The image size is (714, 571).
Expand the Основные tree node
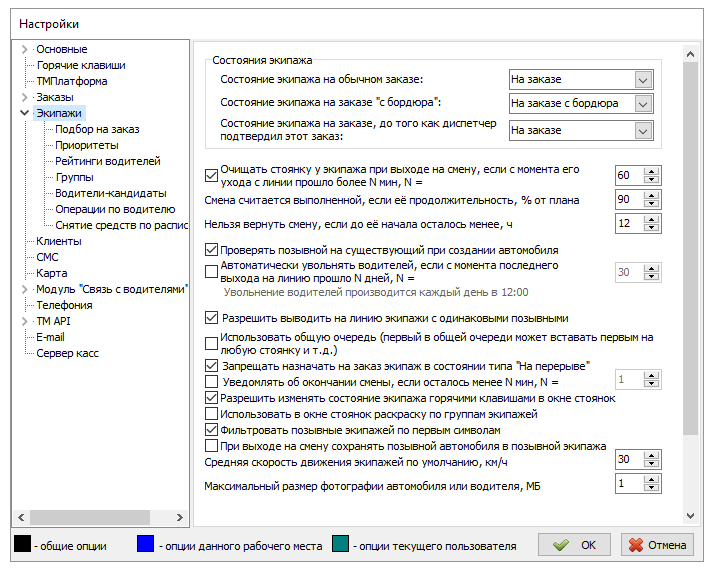[24, 49]
